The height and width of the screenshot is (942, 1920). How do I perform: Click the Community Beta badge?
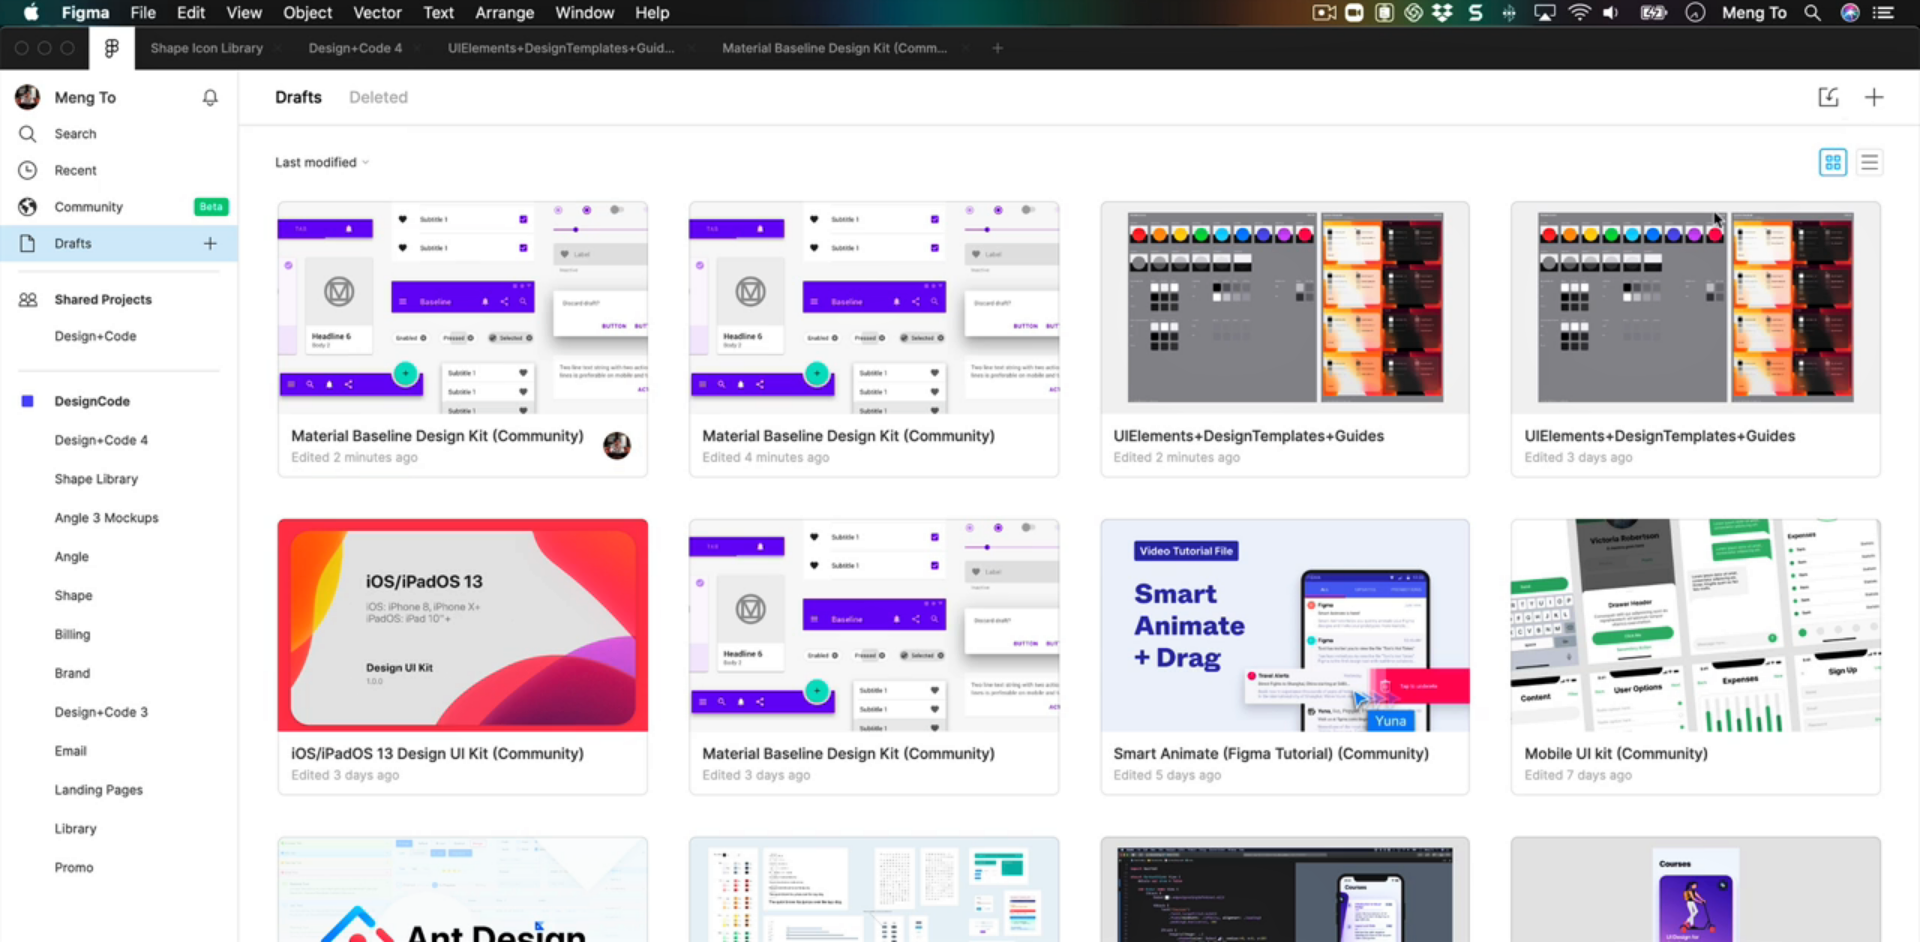click(211, 207)
